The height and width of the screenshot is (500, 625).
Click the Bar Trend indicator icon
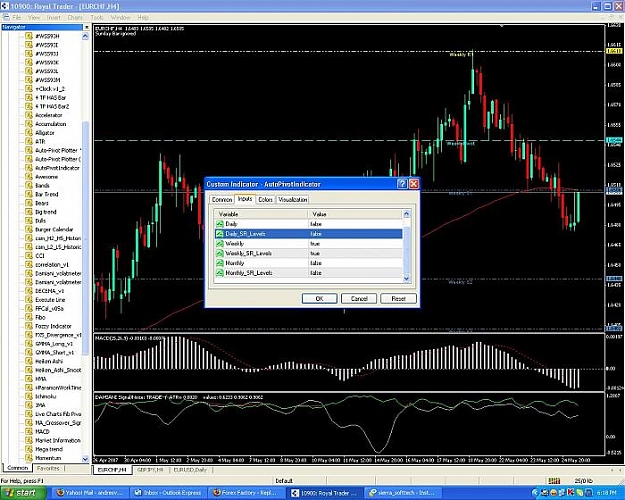tap(29, 194)
